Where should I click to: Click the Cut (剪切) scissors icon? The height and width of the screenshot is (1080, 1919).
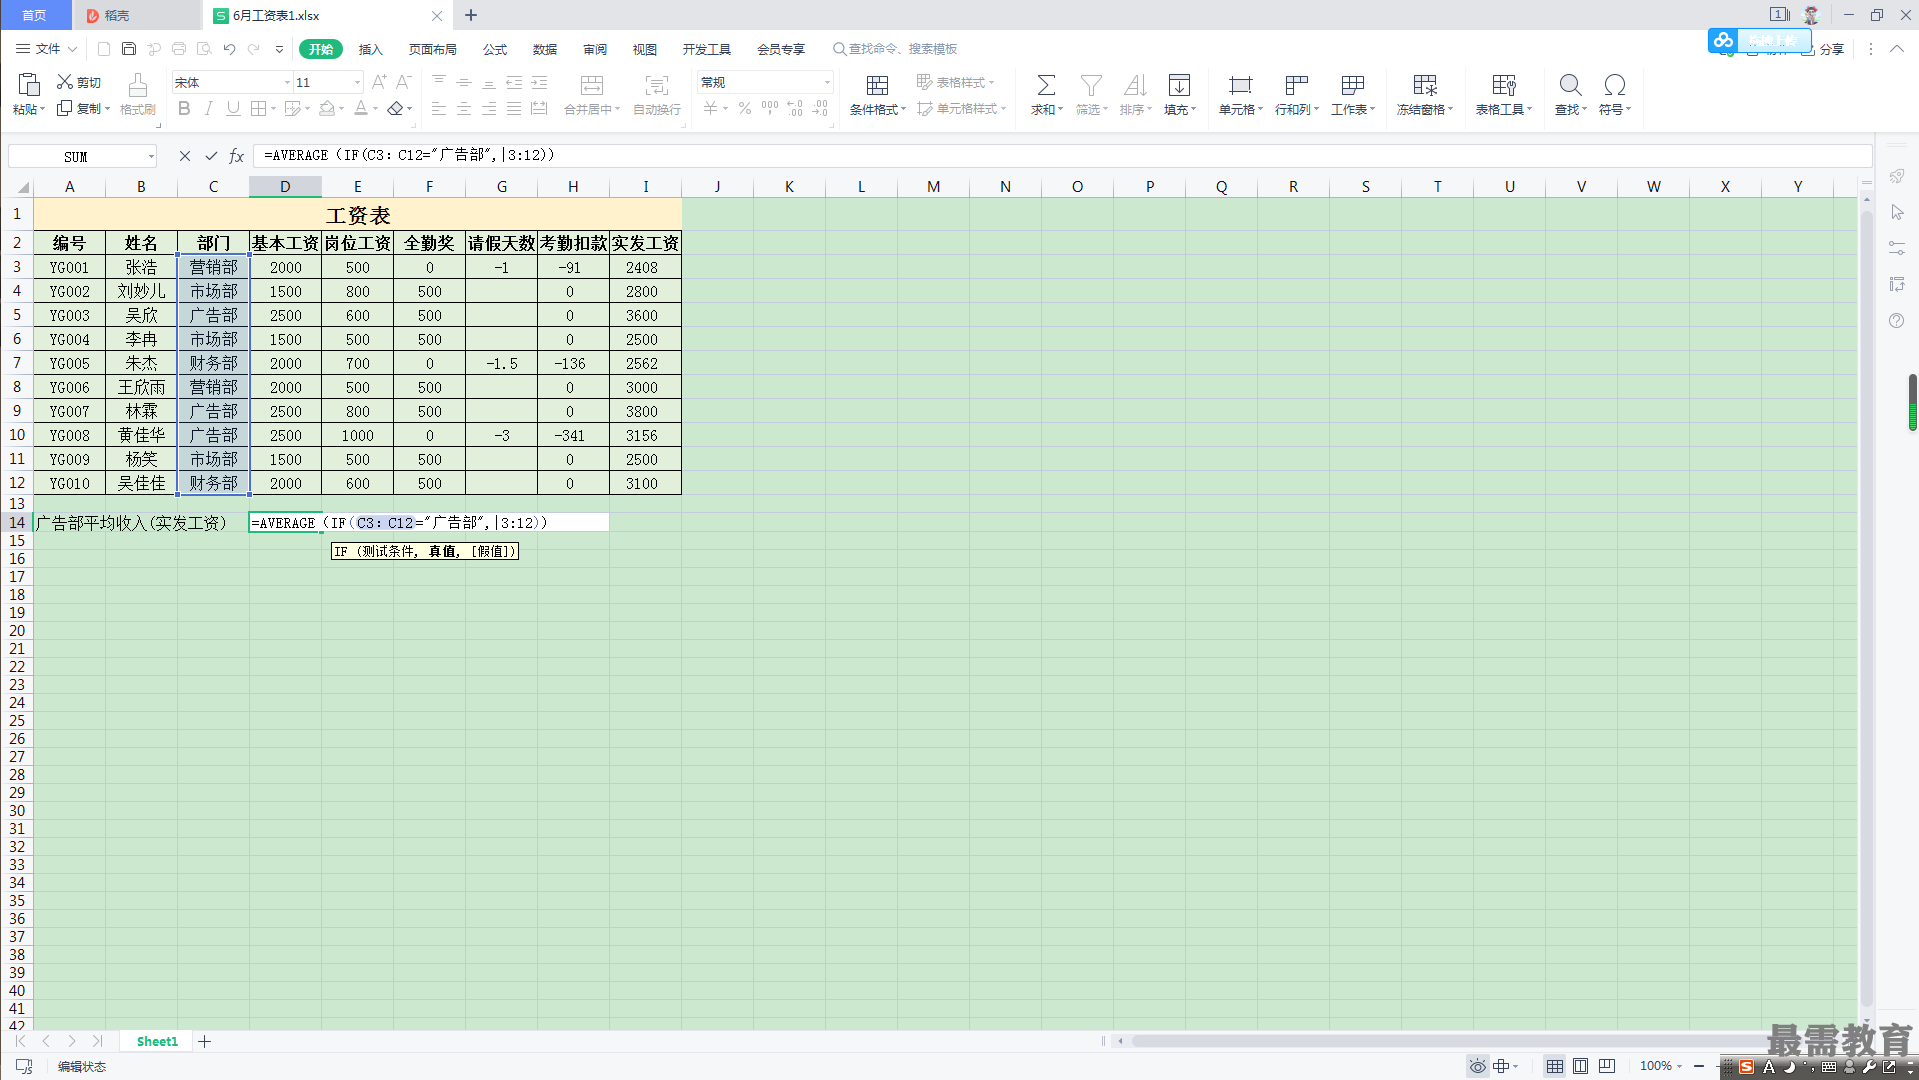pos(65,82)
